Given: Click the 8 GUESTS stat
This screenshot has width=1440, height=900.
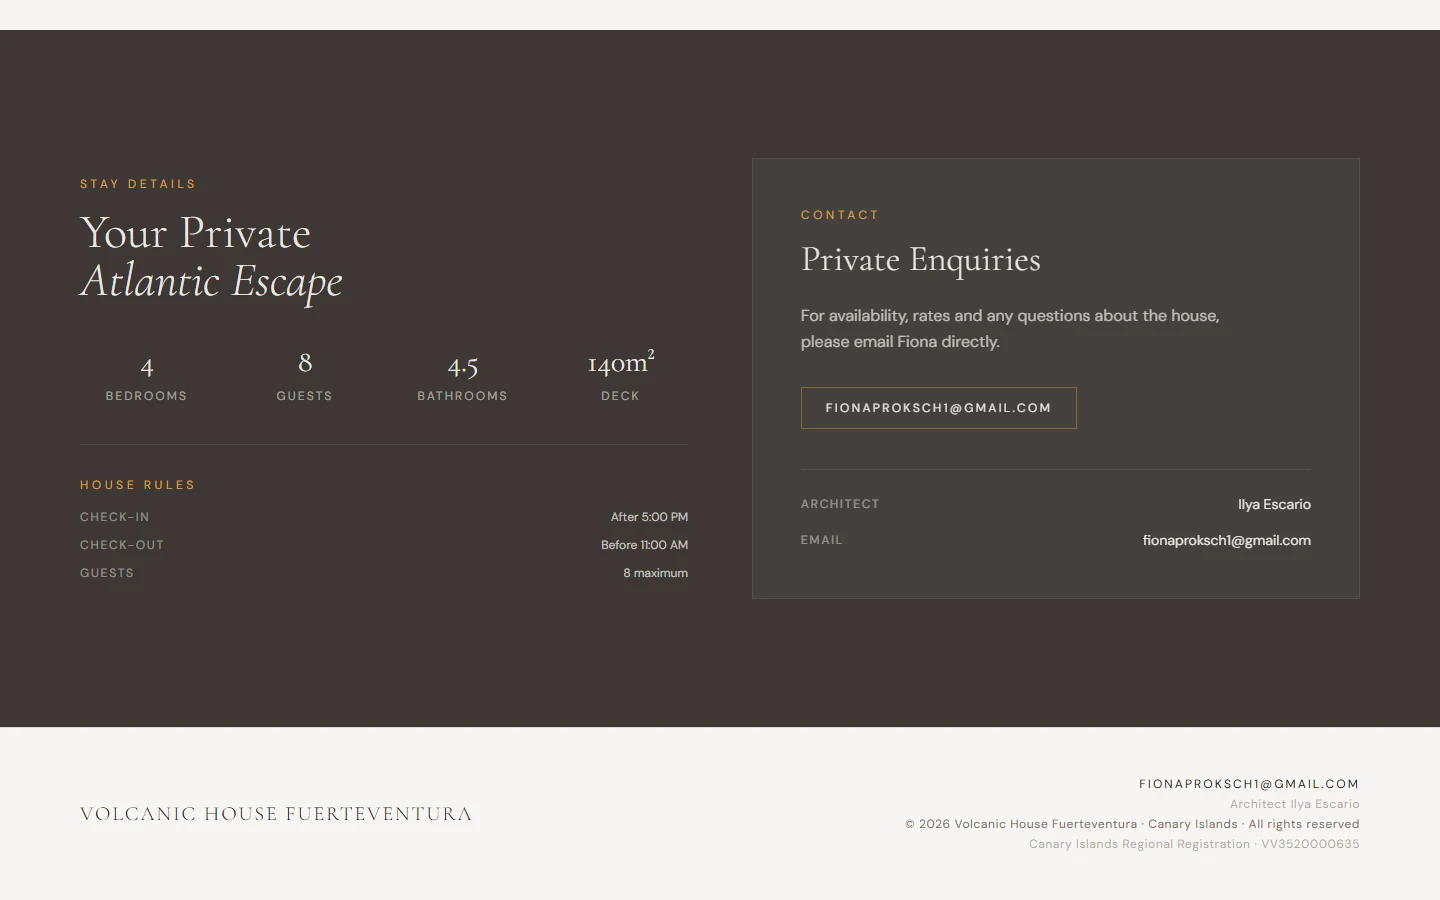Looking at the screenshot, I should coord(305,376).
